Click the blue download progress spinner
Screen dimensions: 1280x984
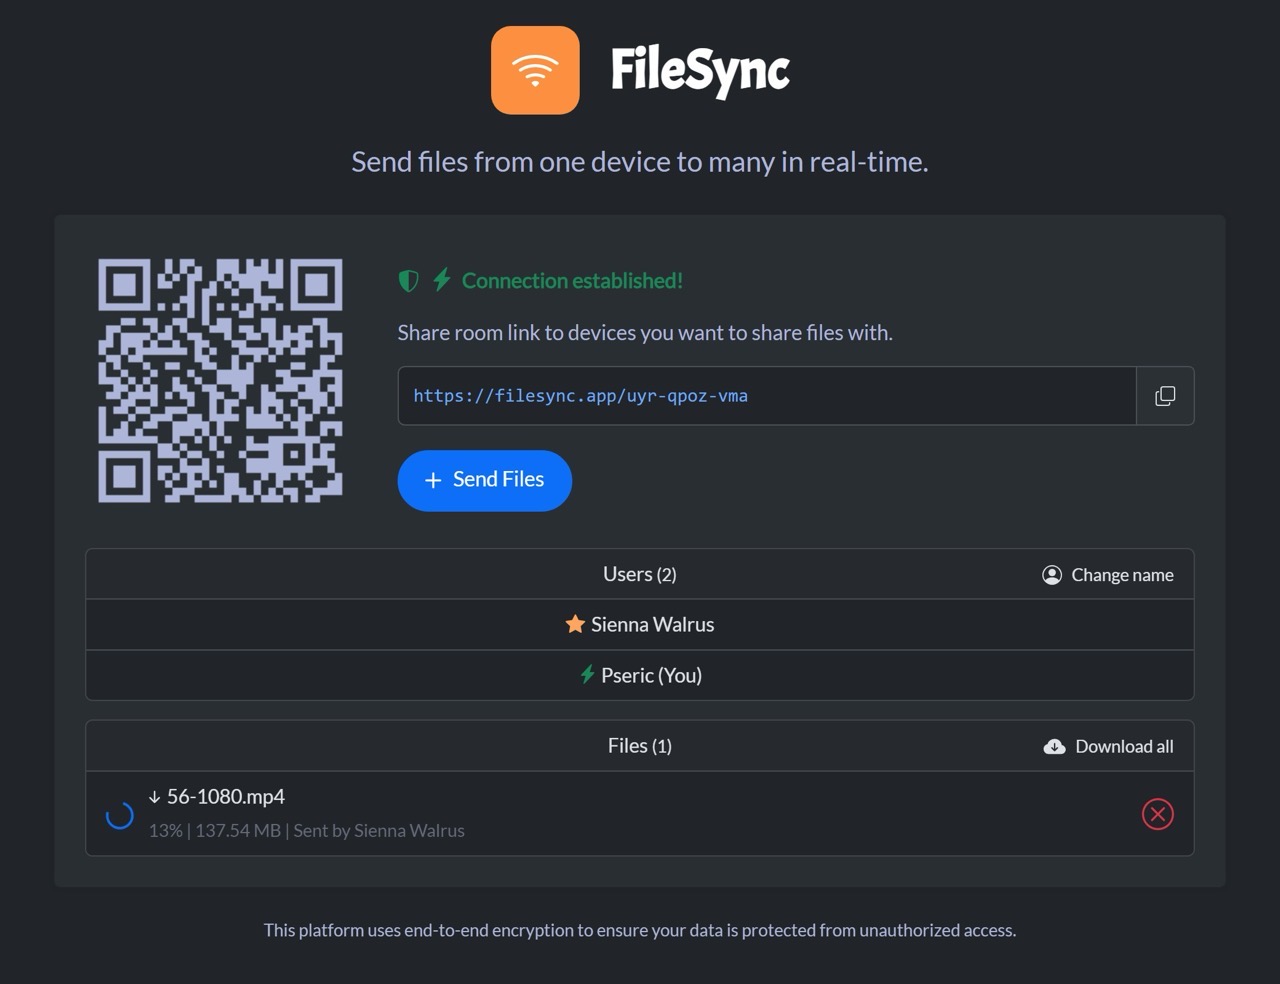(x=120, y=816)
